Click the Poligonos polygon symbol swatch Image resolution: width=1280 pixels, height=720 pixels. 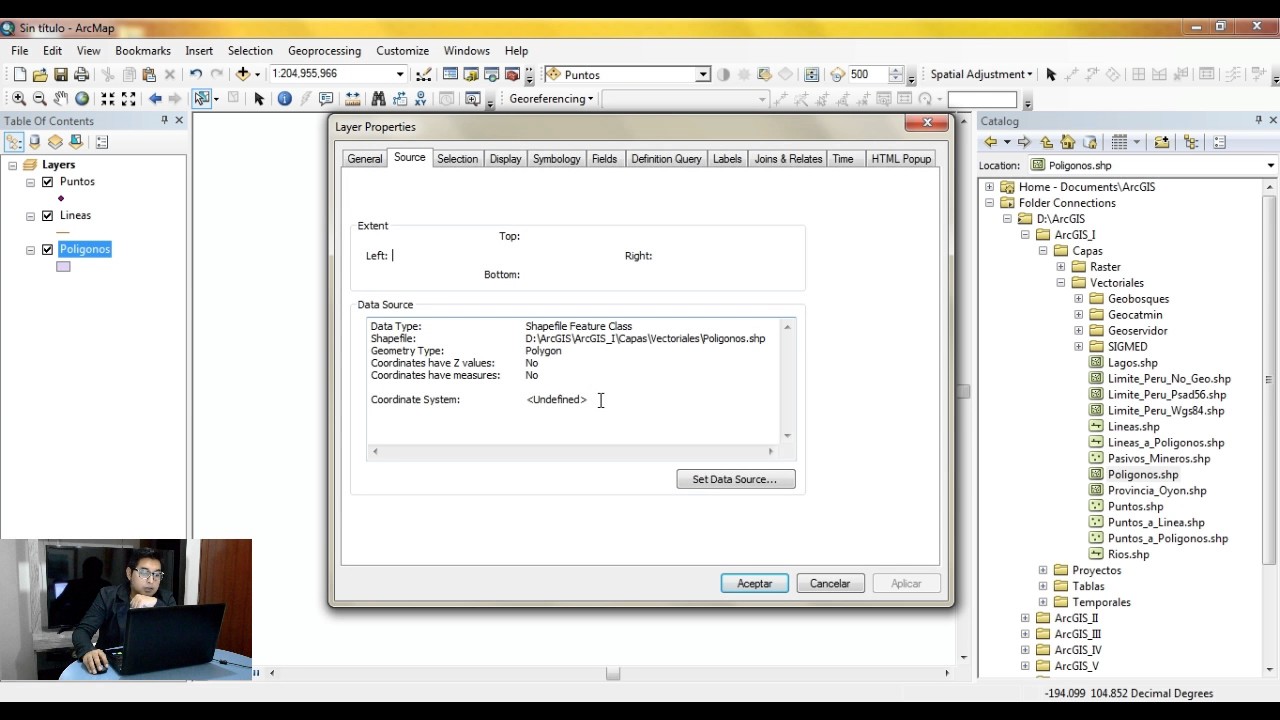pyautogui.click(x=63, y=267)
